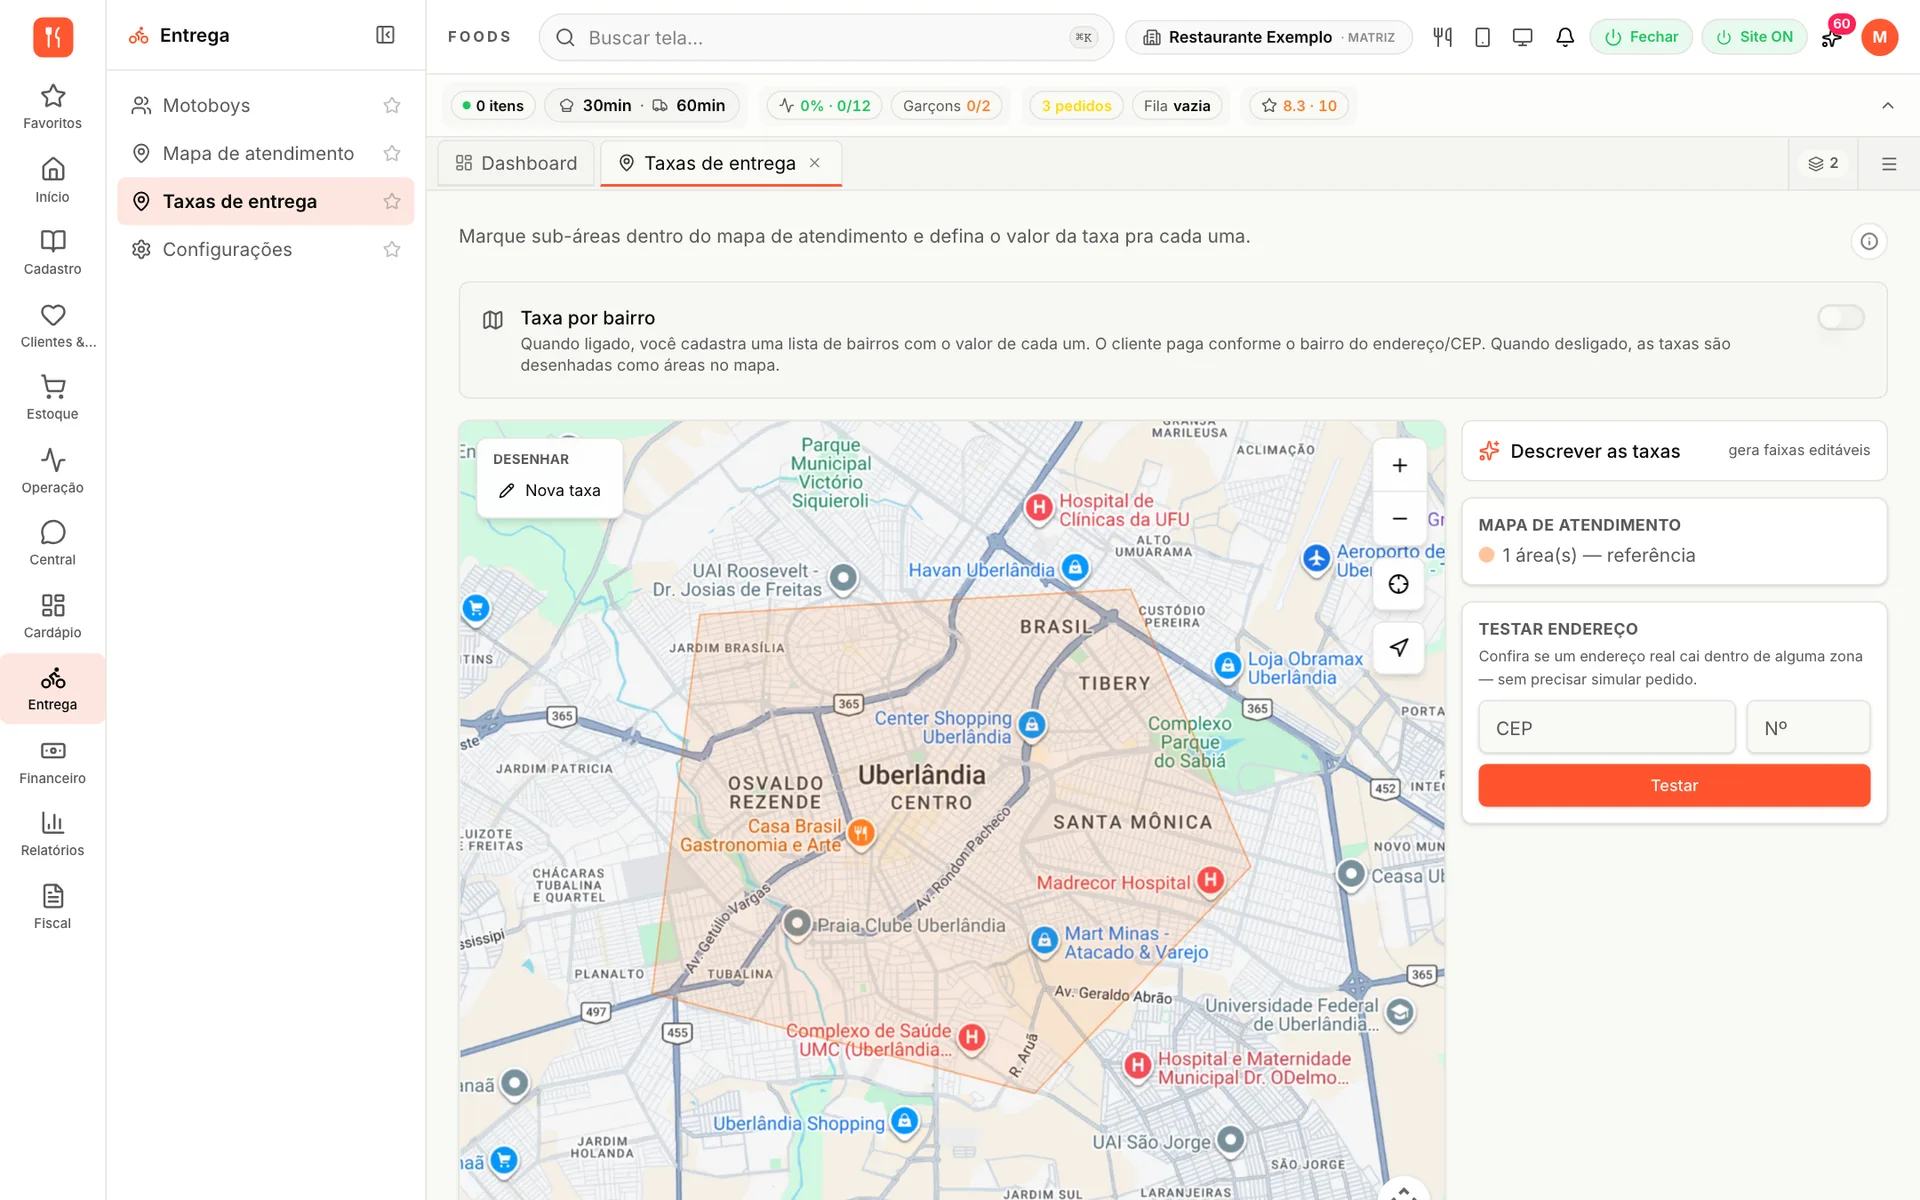Image resolution: width=1920 pixels, height=1200 pixels.
Task: Favorite Motoboys with its star
Action: (392, 105)
